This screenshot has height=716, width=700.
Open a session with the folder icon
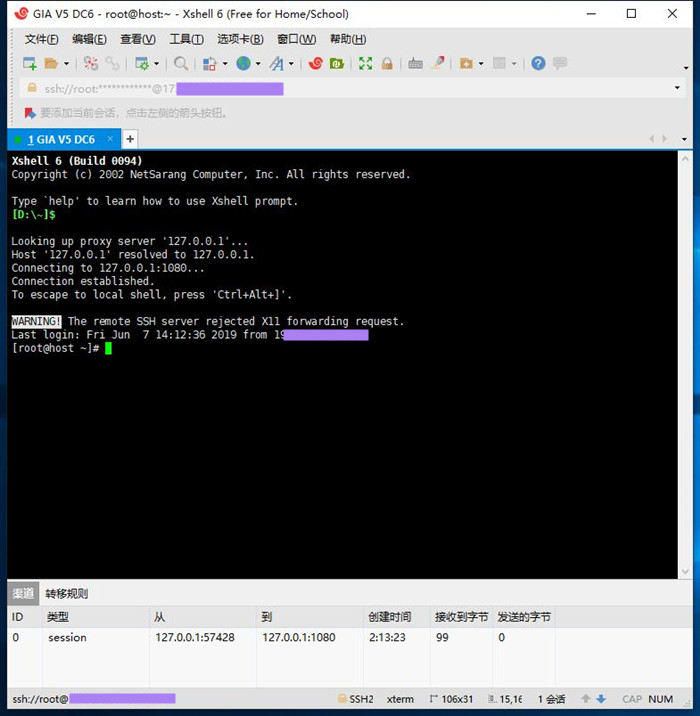(x=51, y=63)
